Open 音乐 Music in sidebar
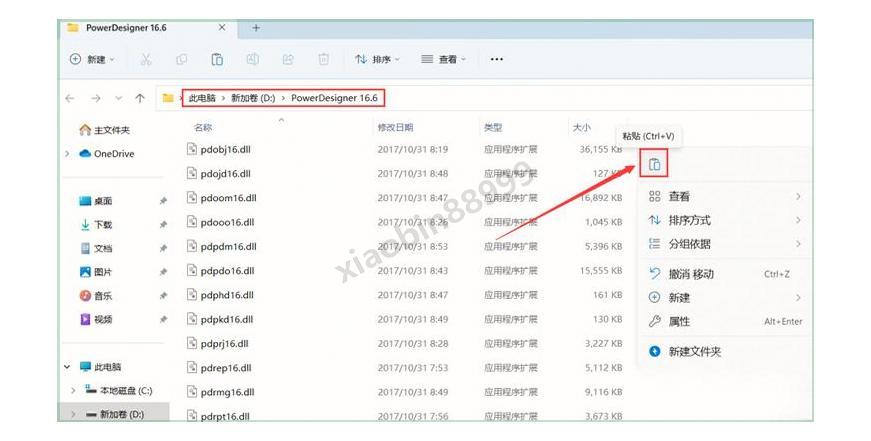The width and height of the screenshot is (871, 441). 96,296
